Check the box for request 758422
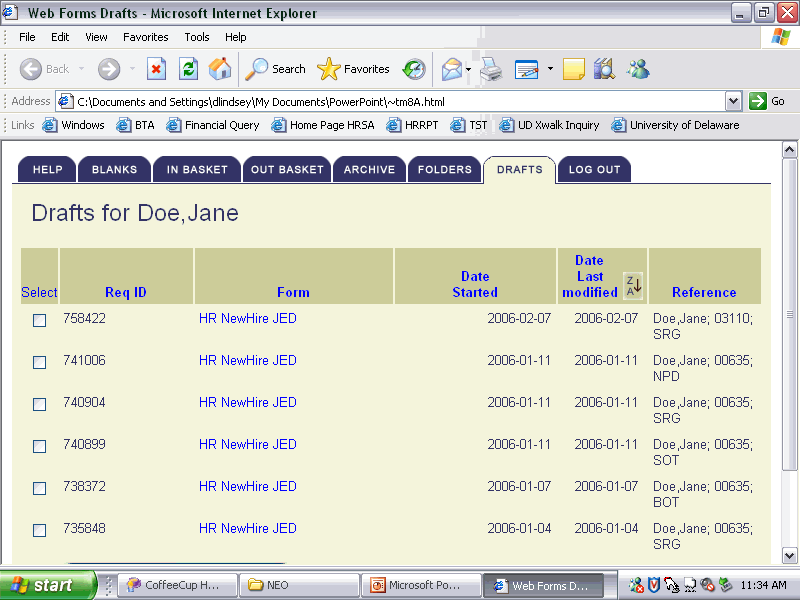The height and width of the screenshot is (600, 800). pos(40,321)
